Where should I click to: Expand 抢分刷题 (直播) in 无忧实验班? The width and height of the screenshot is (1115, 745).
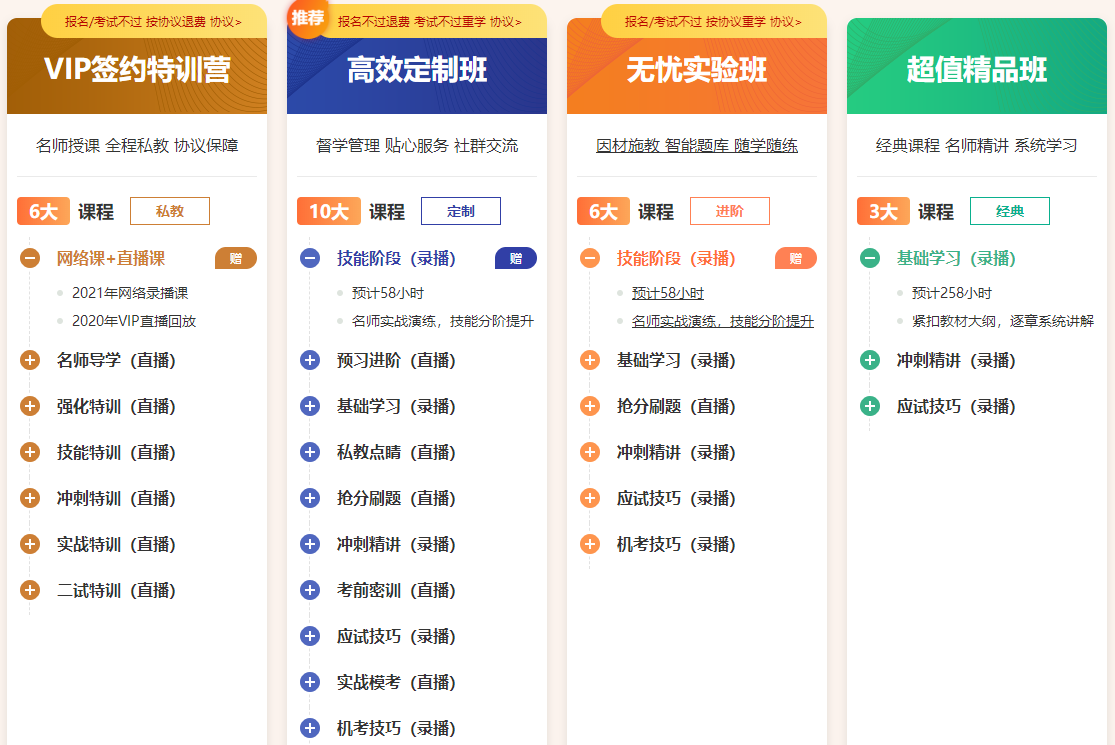590,407
